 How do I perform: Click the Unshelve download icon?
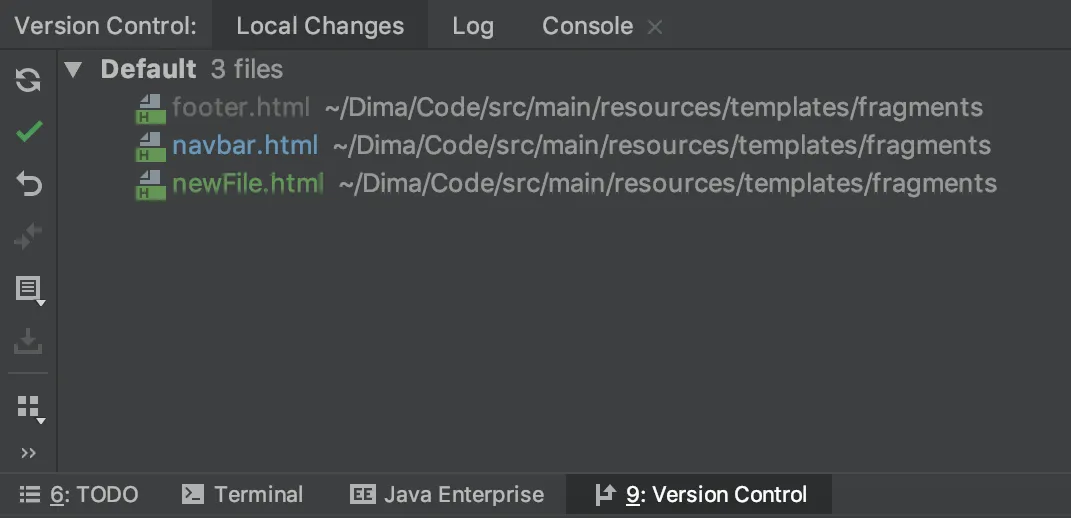tap(29, 342)
